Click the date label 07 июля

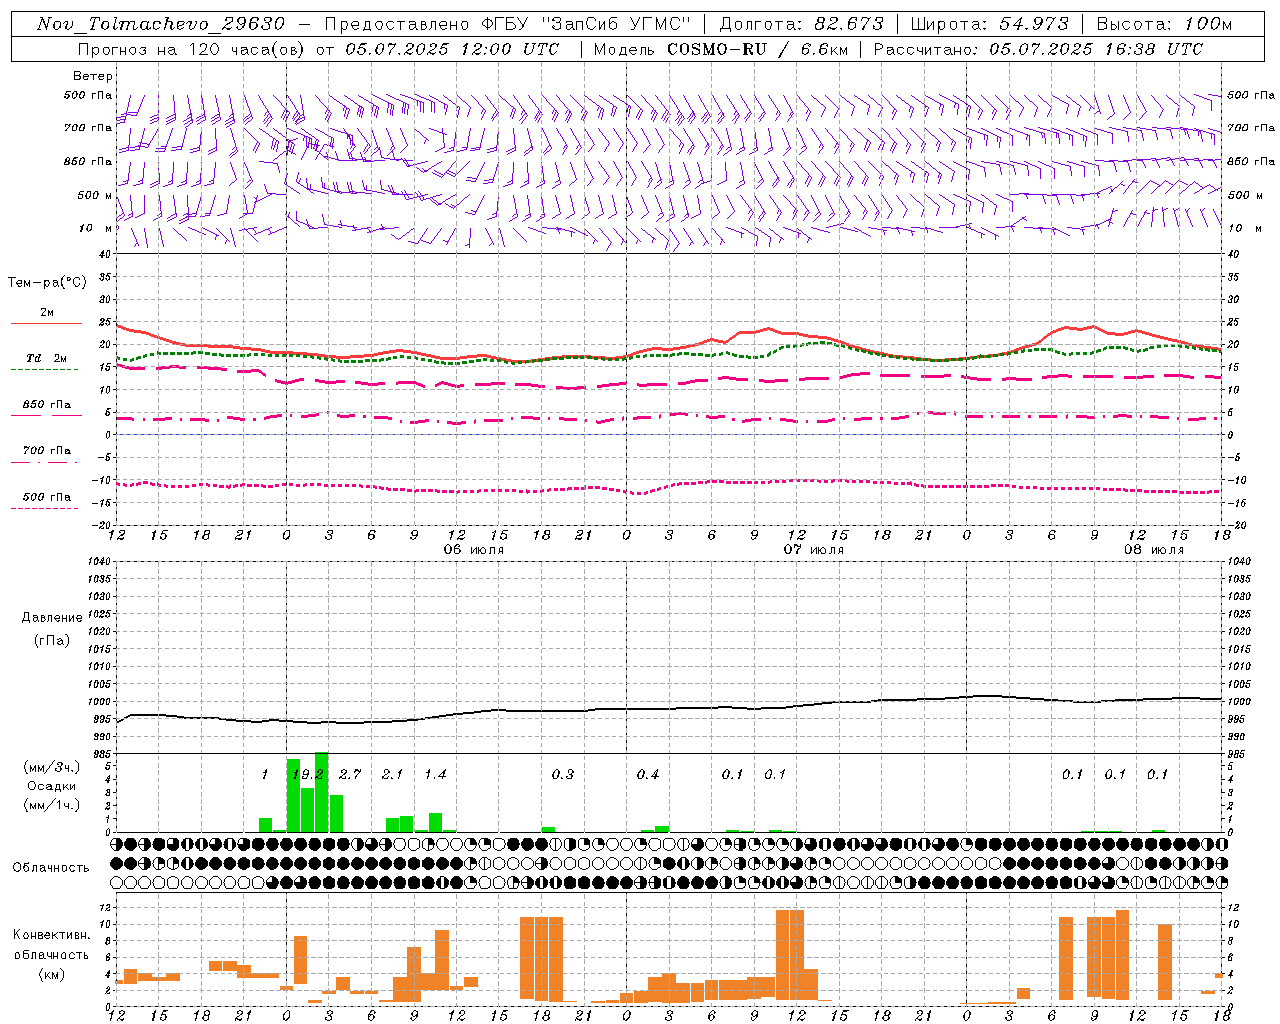813,550
